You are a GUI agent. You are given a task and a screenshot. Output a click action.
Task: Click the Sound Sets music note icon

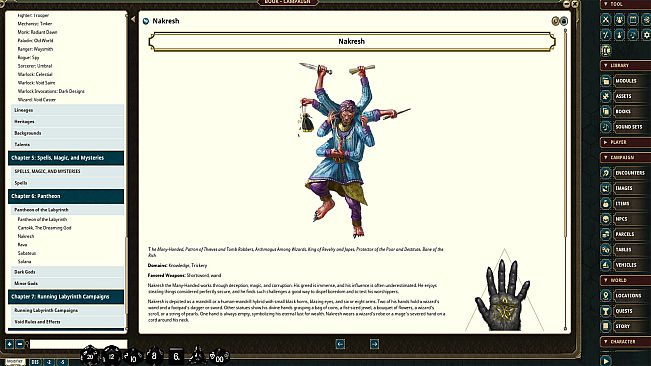pyautogui.click(x=606, y=127)
